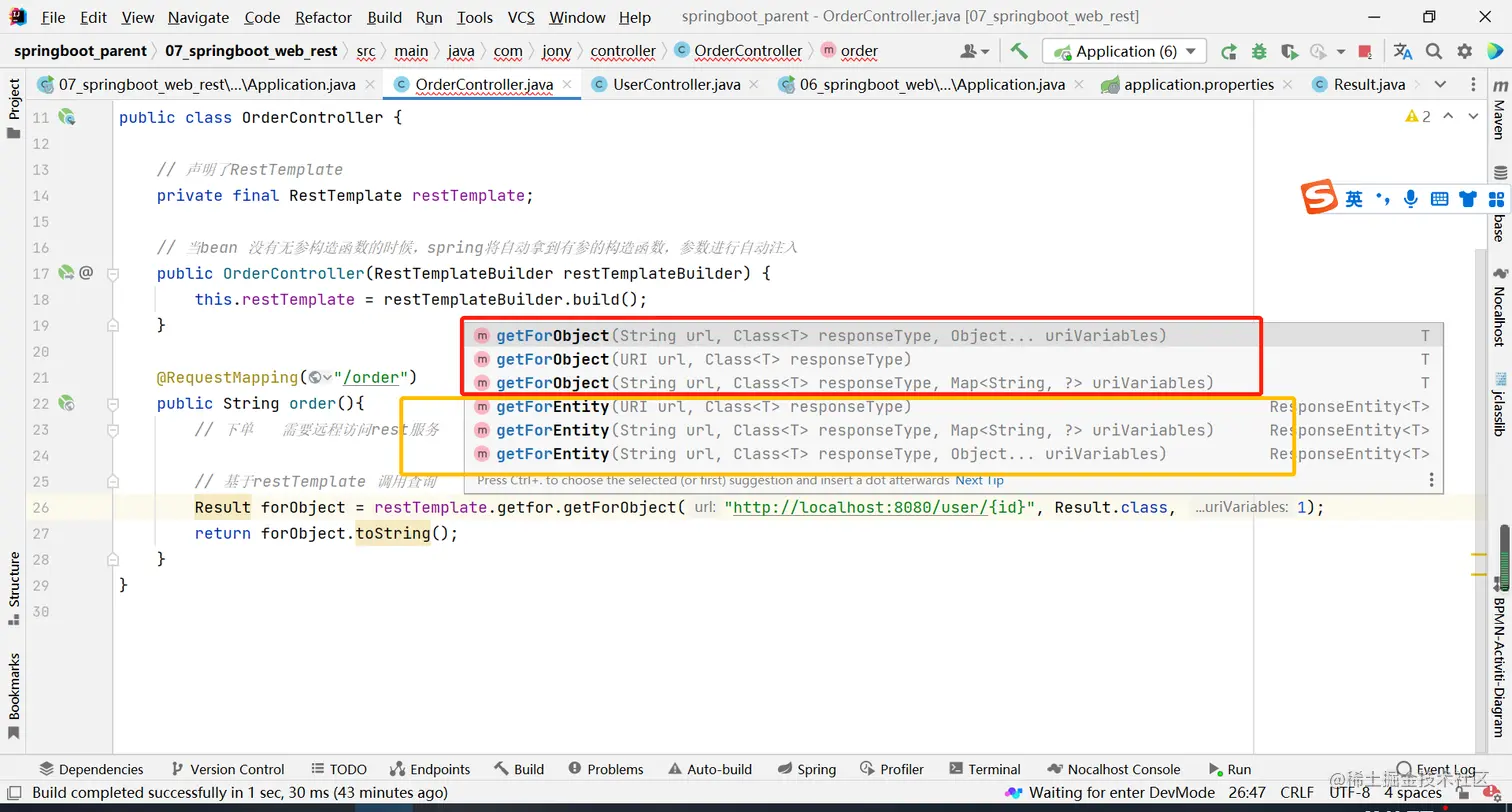
Task: Open the Refactor menu
Action: click(323, 17)
